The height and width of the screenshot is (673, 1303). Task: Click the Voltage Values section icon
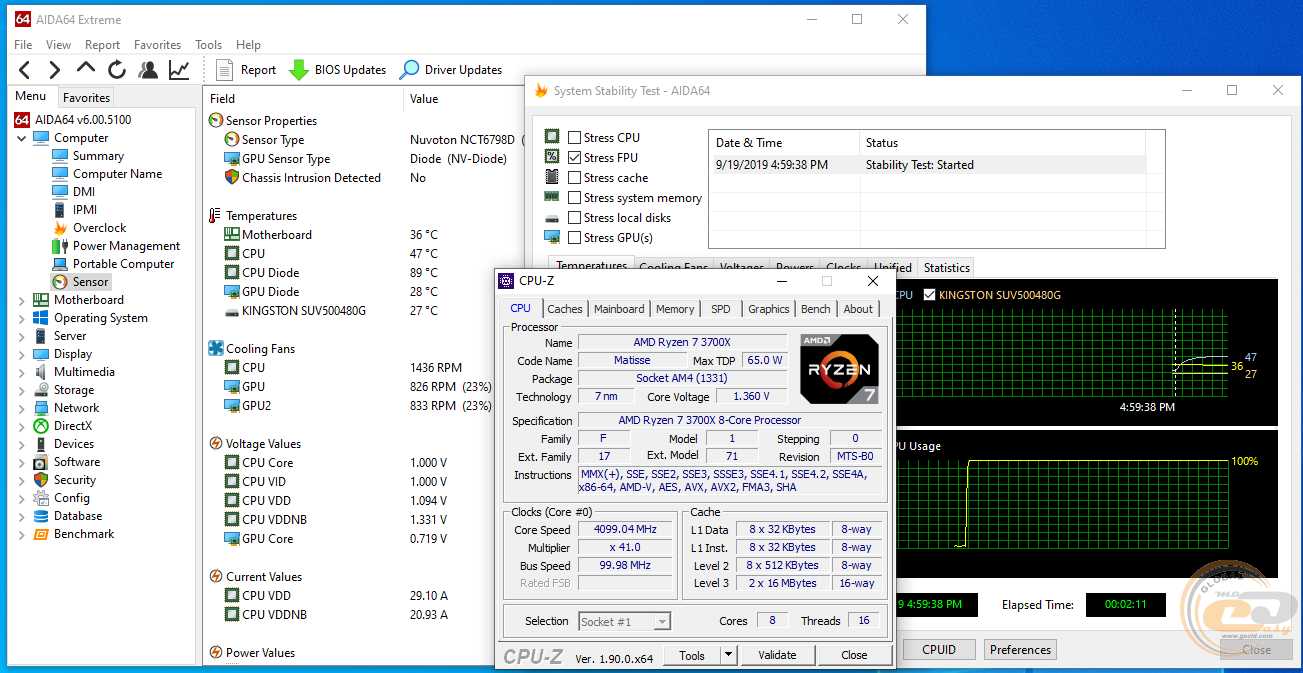[x=216, y=444]
